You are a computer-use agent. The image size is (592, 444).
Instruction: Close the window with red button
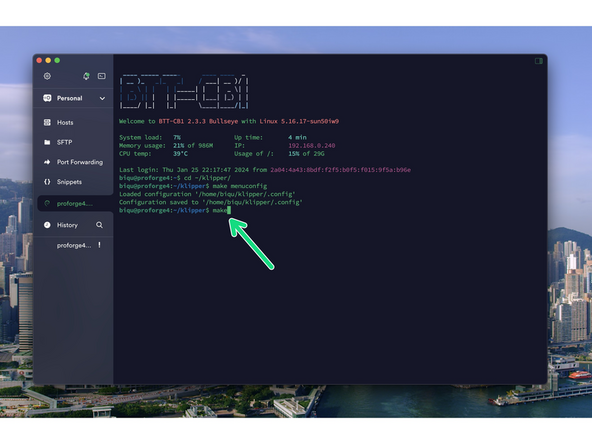[39, 60]
